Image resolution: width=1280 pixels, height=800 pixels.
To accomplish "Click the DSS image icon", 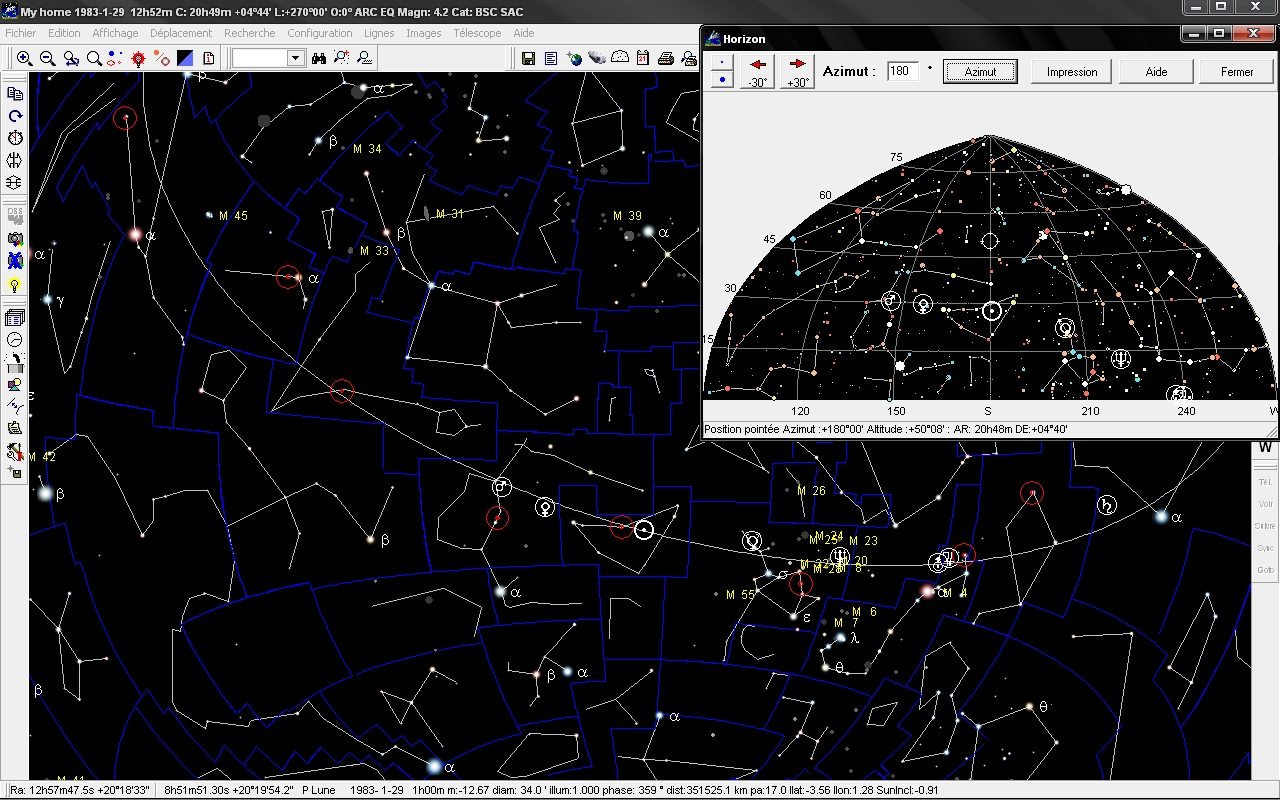I will pyautogui.click(x=15, y=215).
